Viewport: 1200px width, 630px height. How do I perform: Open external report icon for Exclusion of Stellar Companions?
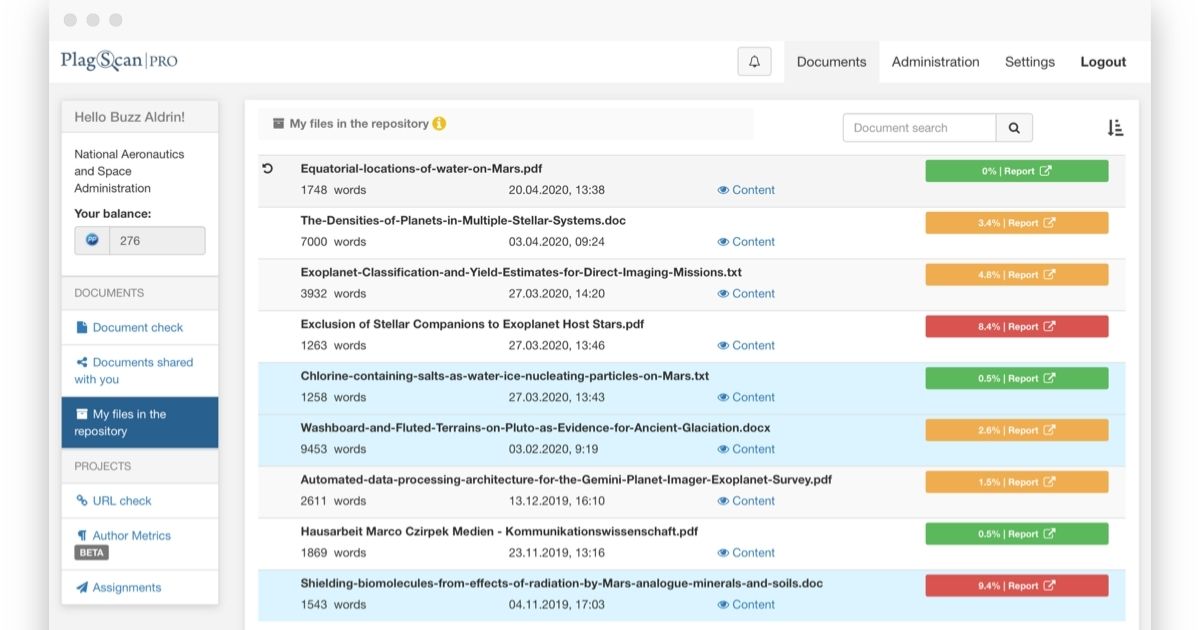click(x=1049, y=327)
